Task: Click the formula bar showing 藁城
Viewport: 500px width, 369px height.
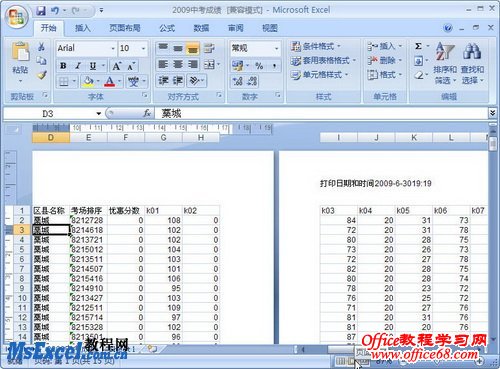Action: 322,113
